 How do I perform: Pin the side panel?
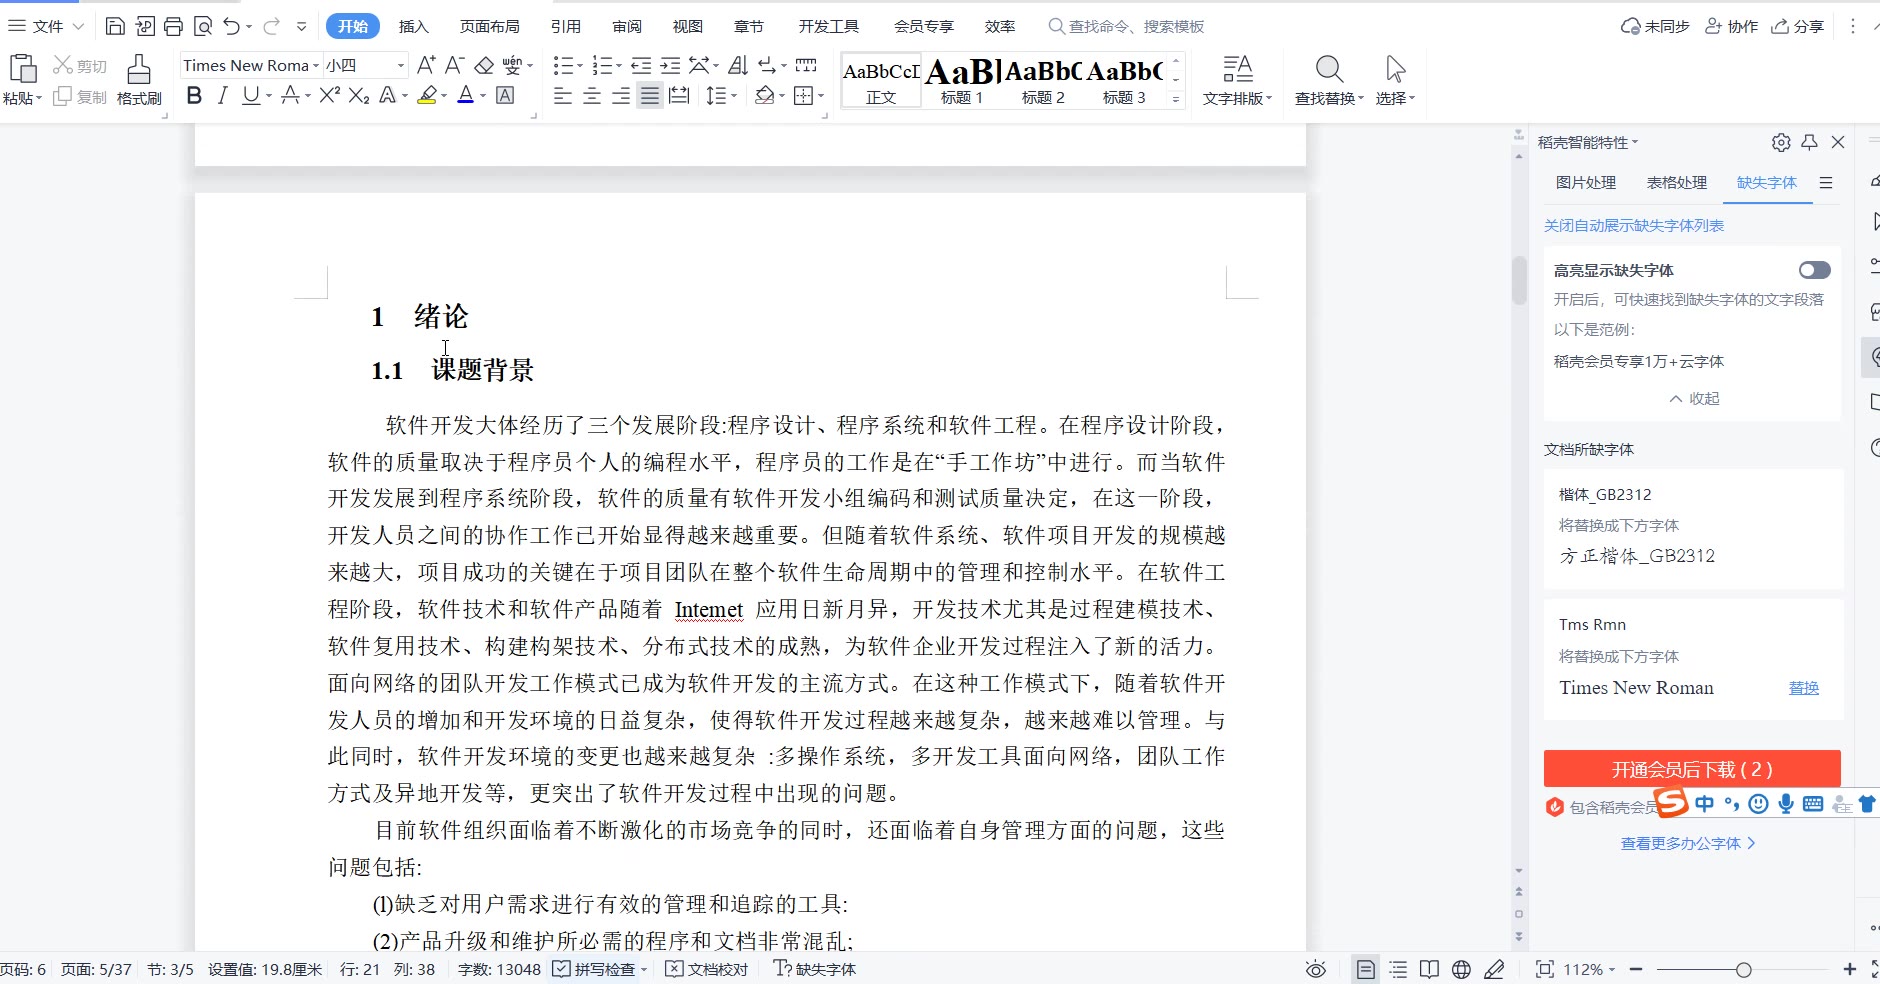[x=1809, y=142]
